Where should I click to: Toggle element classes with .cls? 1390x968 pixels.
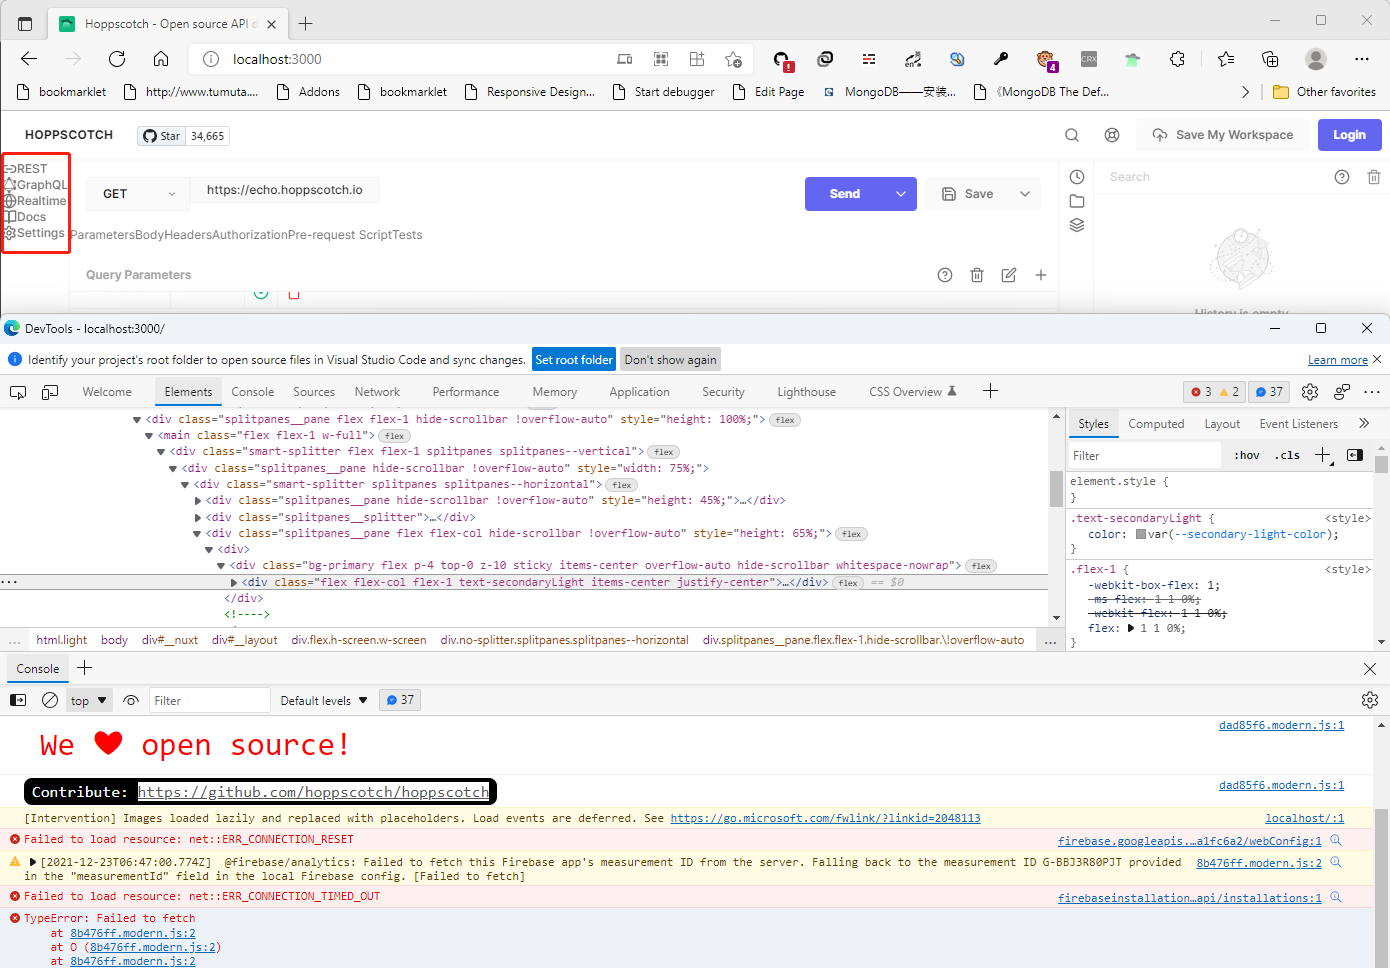tap(1287, 455)
